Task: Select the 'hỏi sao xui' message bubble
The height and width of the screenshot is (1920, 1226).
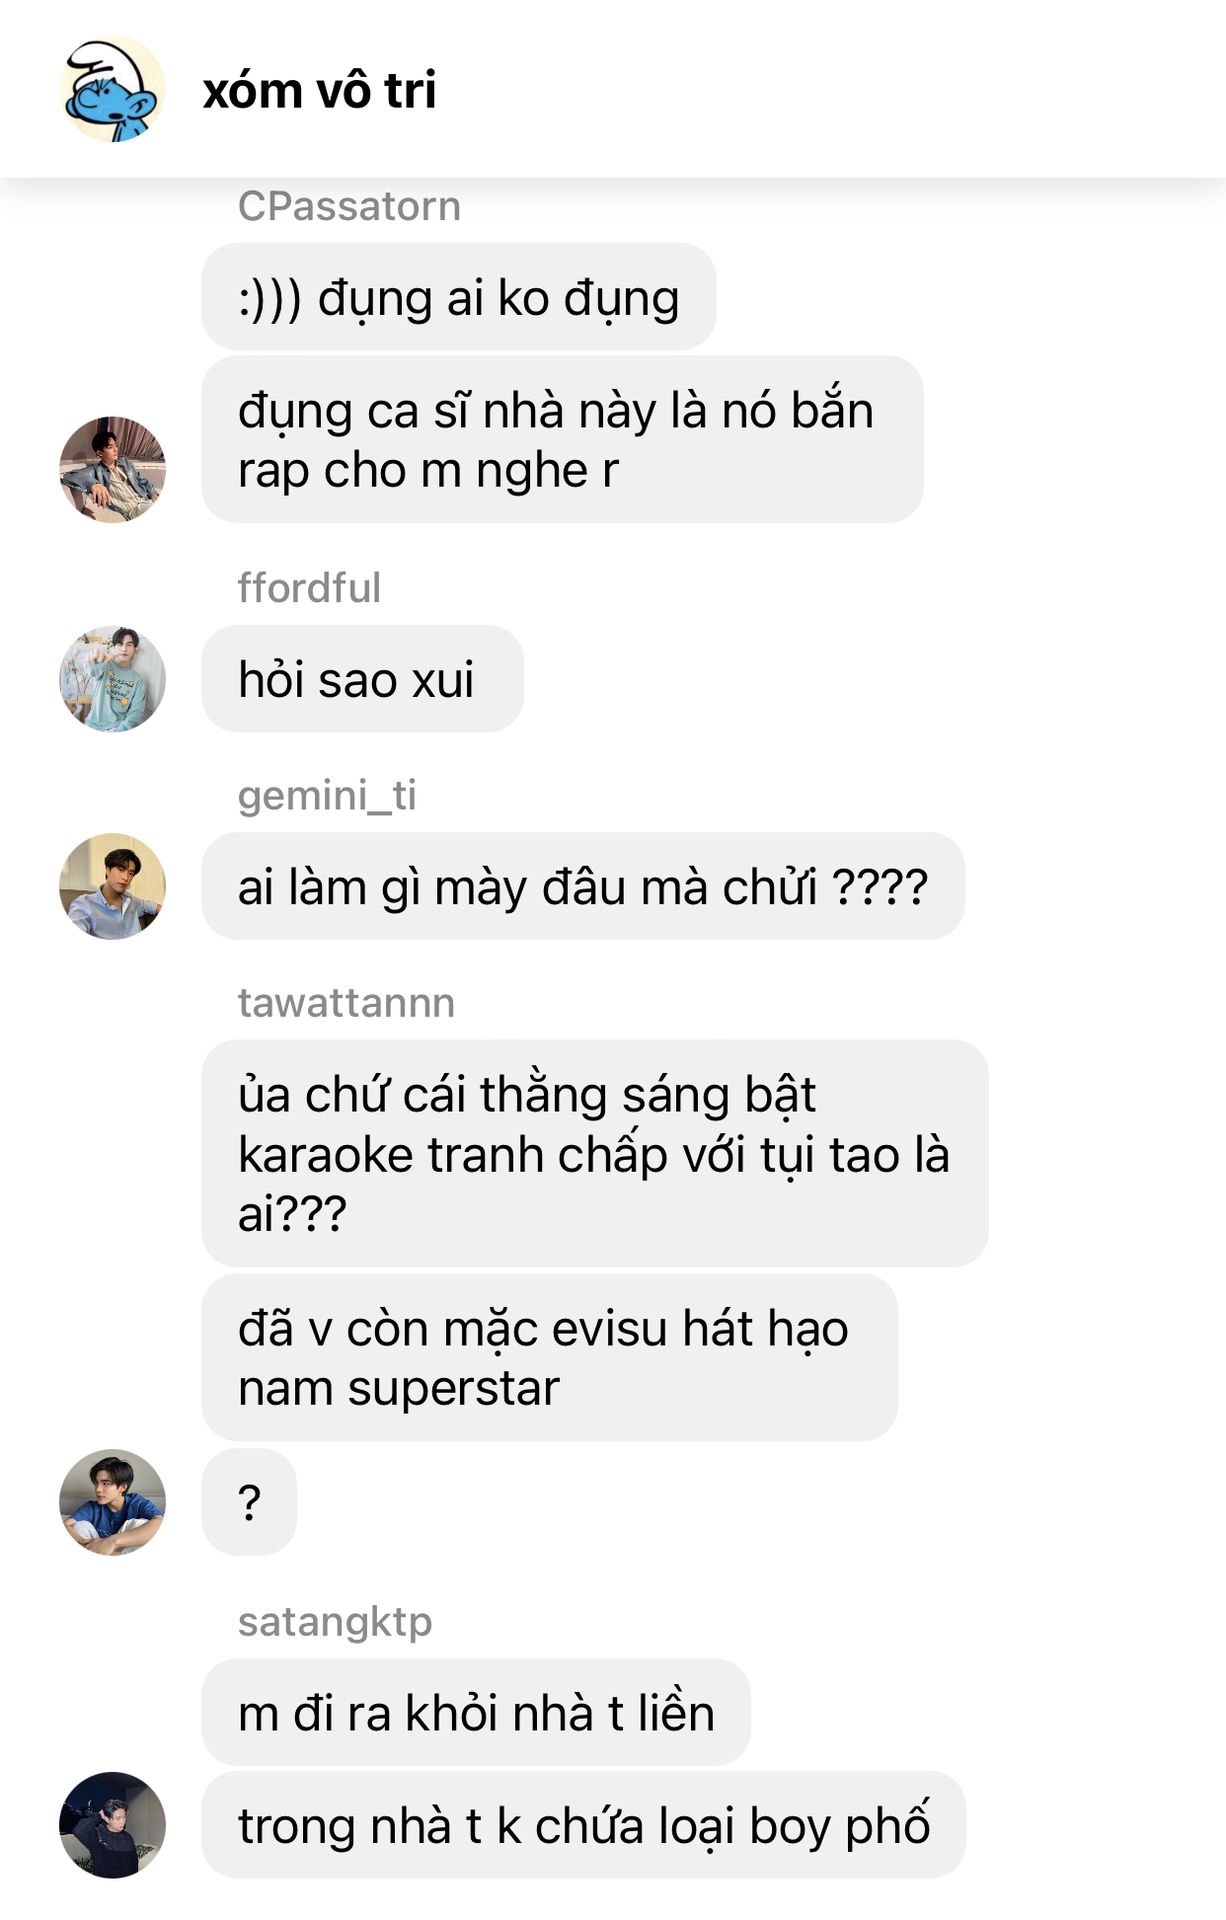Action: pyautogui.click(x=362, y=679)
